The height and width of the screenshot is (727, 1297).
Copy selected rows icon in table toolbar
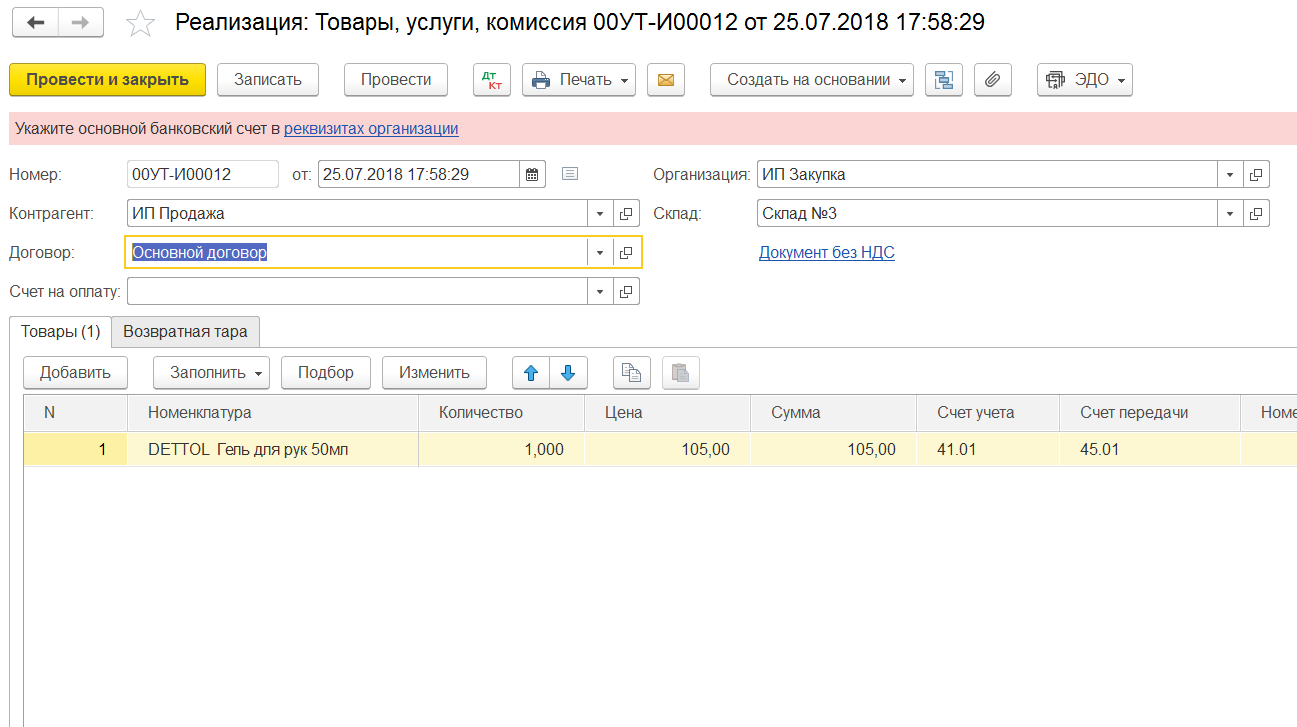point(631,373)
